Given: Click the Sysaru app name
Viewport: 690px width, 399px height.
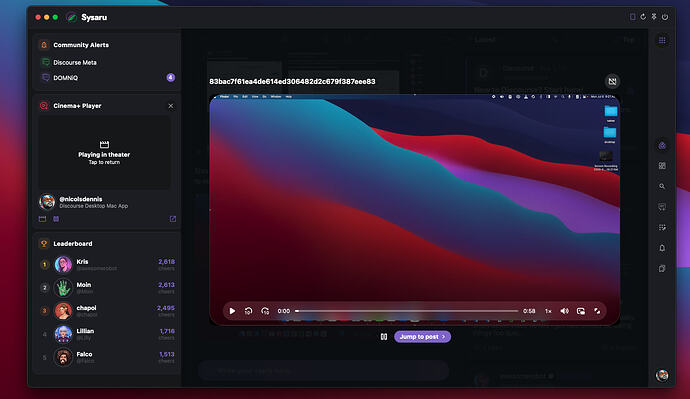Looking at the screenshot, I should (94, 17).
